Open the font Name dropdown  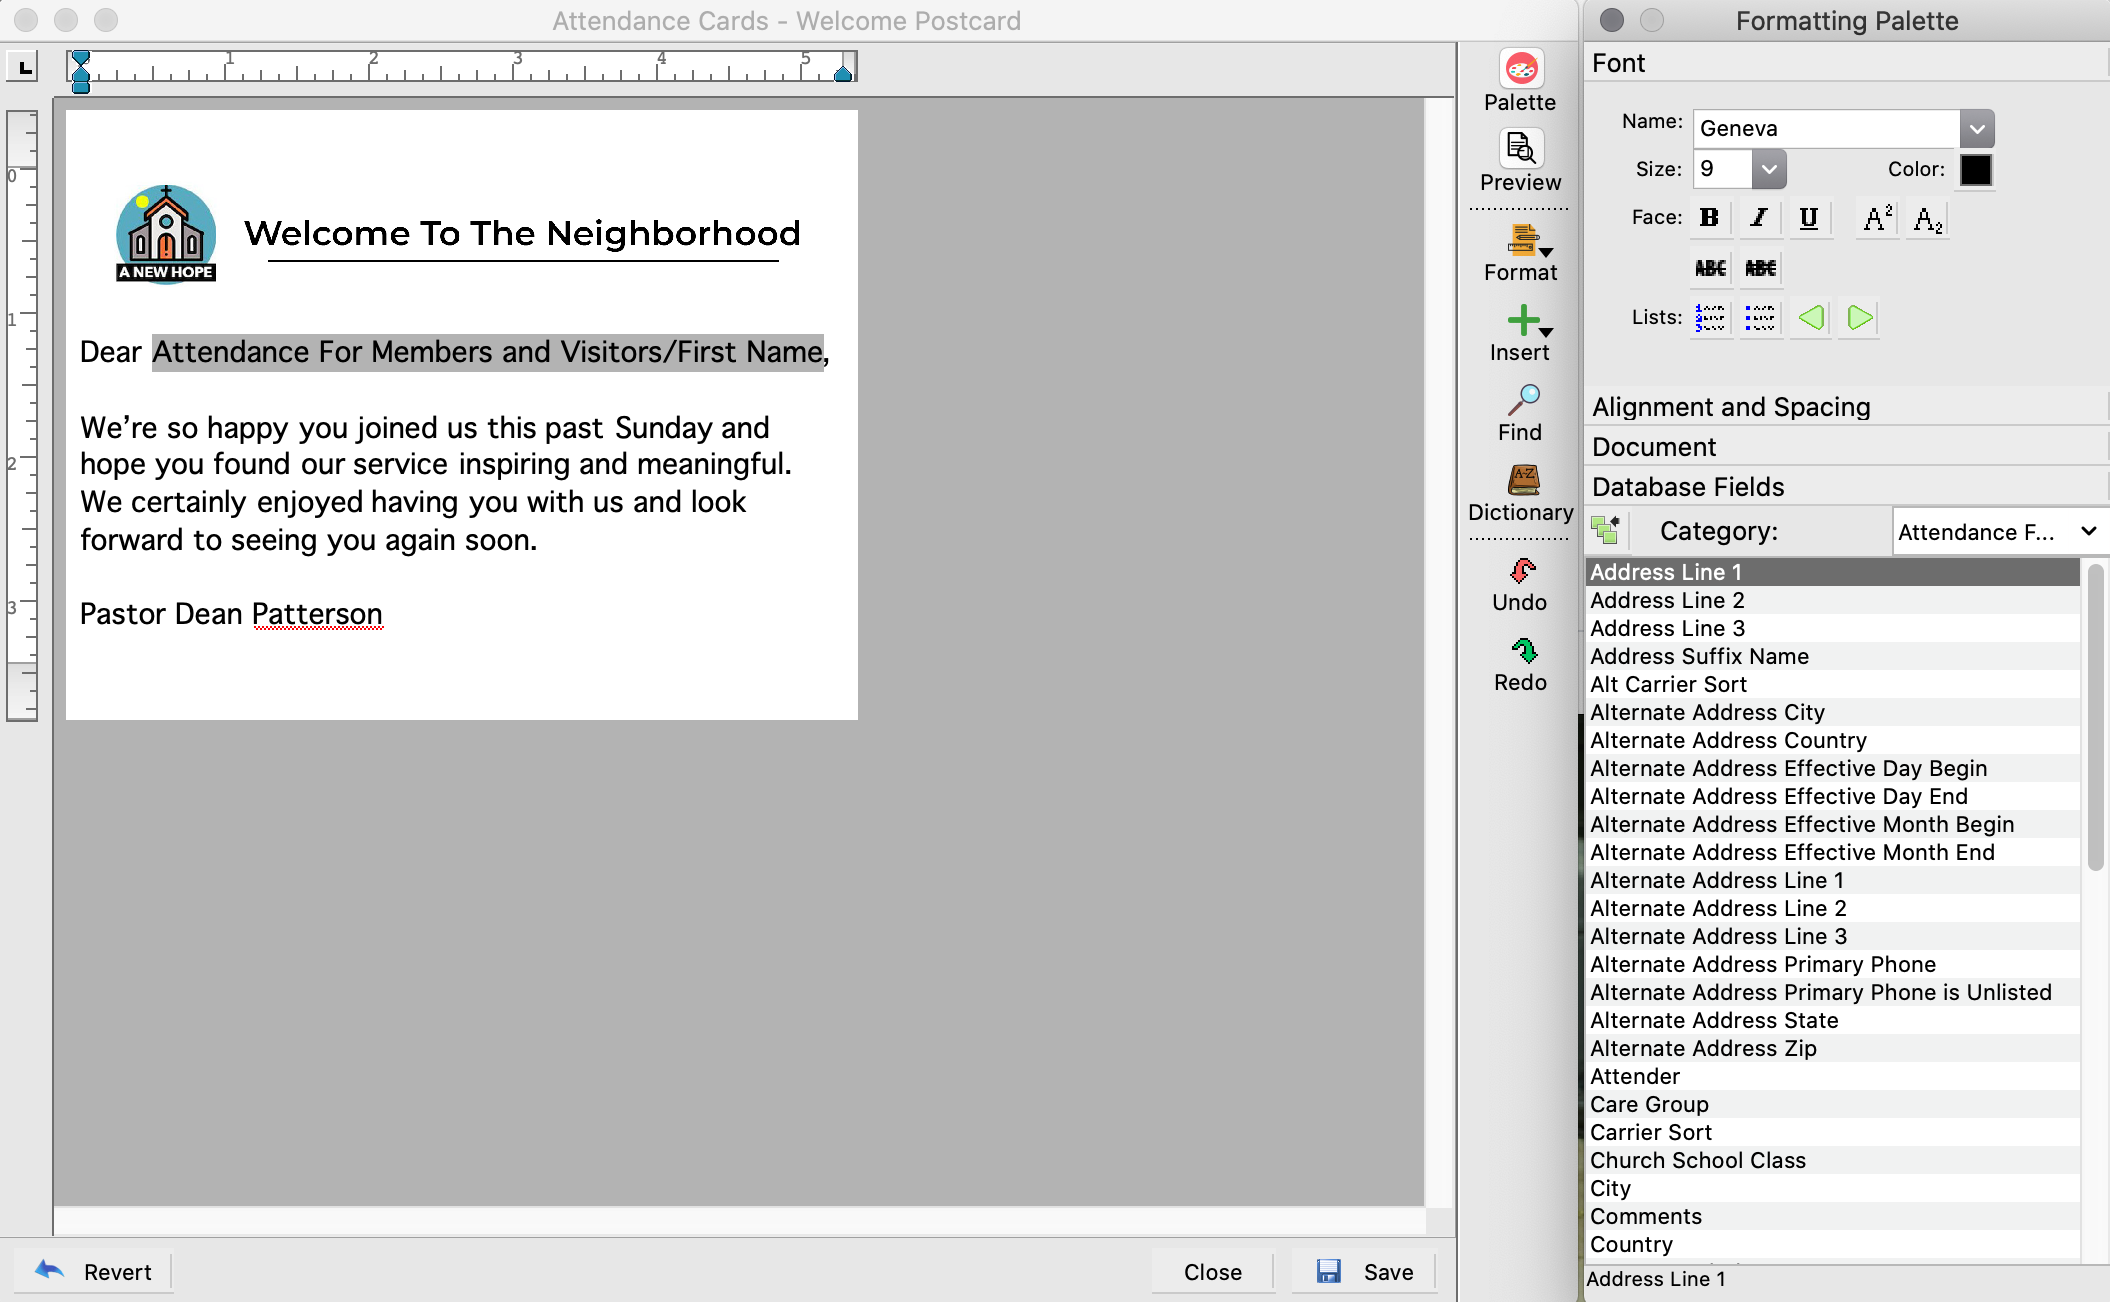pyautogui.click(x=1976, y=129)
